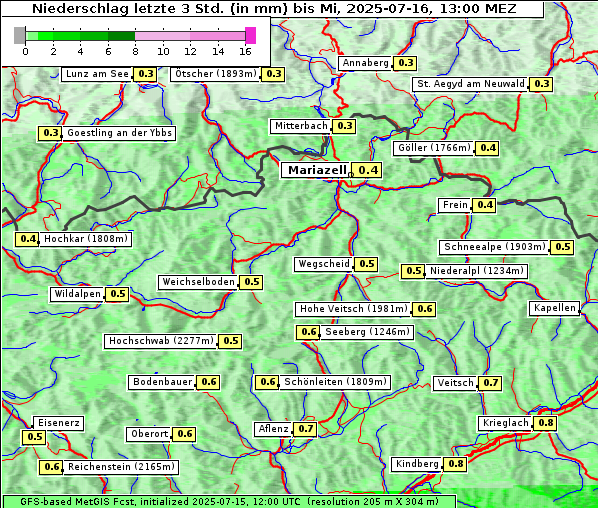Click the magenta above-16 legend swatch

pyautogui.click(x=251, y=35)
